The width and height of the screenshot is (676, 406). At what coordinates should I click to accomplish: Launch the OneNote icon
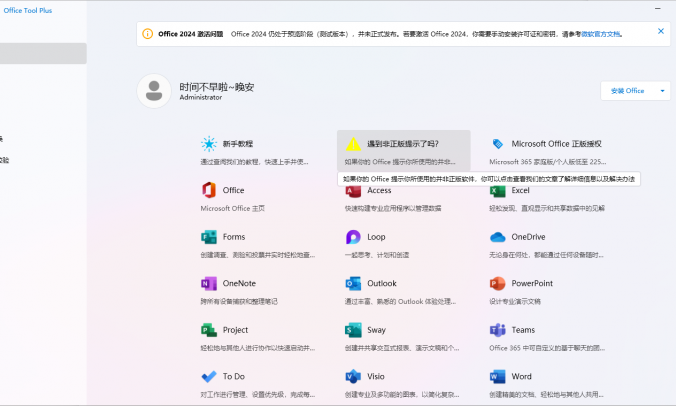click(x=209, y=283)
